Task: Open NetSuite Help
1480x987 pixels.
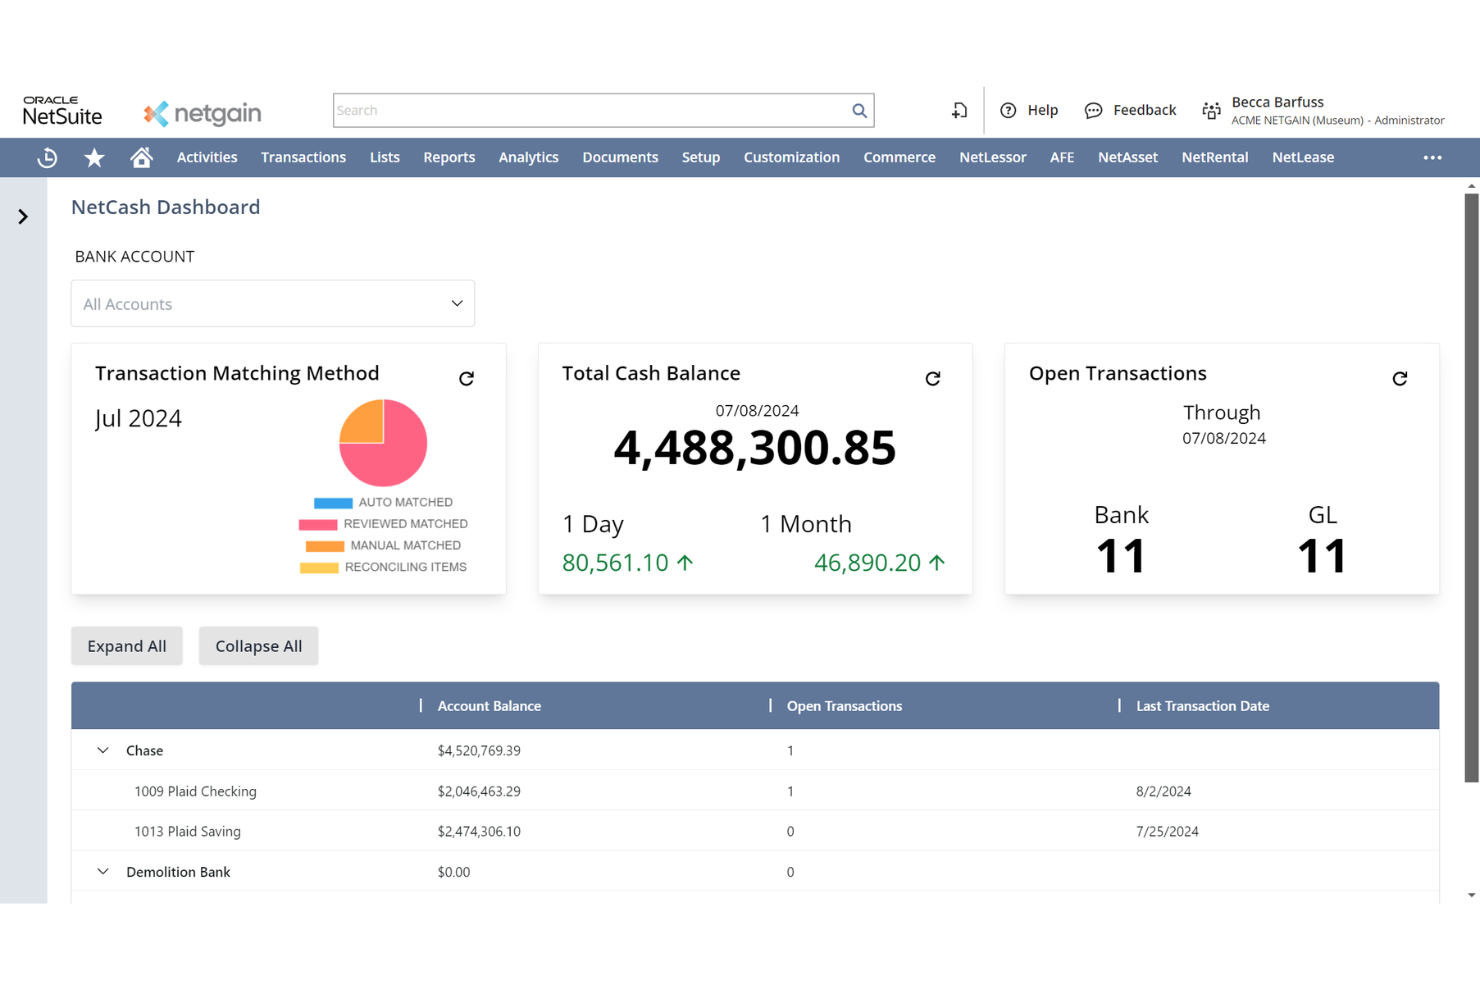Action: click(1029, 110)
